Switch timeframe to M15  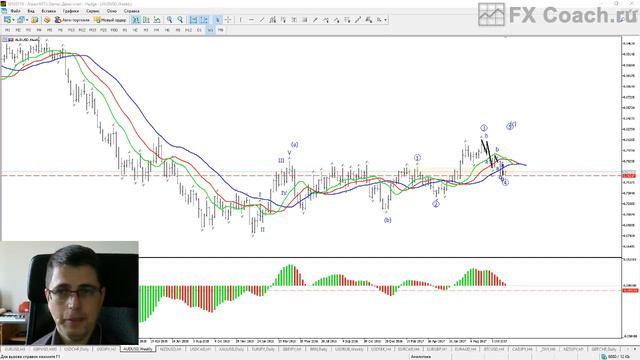[93, 30]
